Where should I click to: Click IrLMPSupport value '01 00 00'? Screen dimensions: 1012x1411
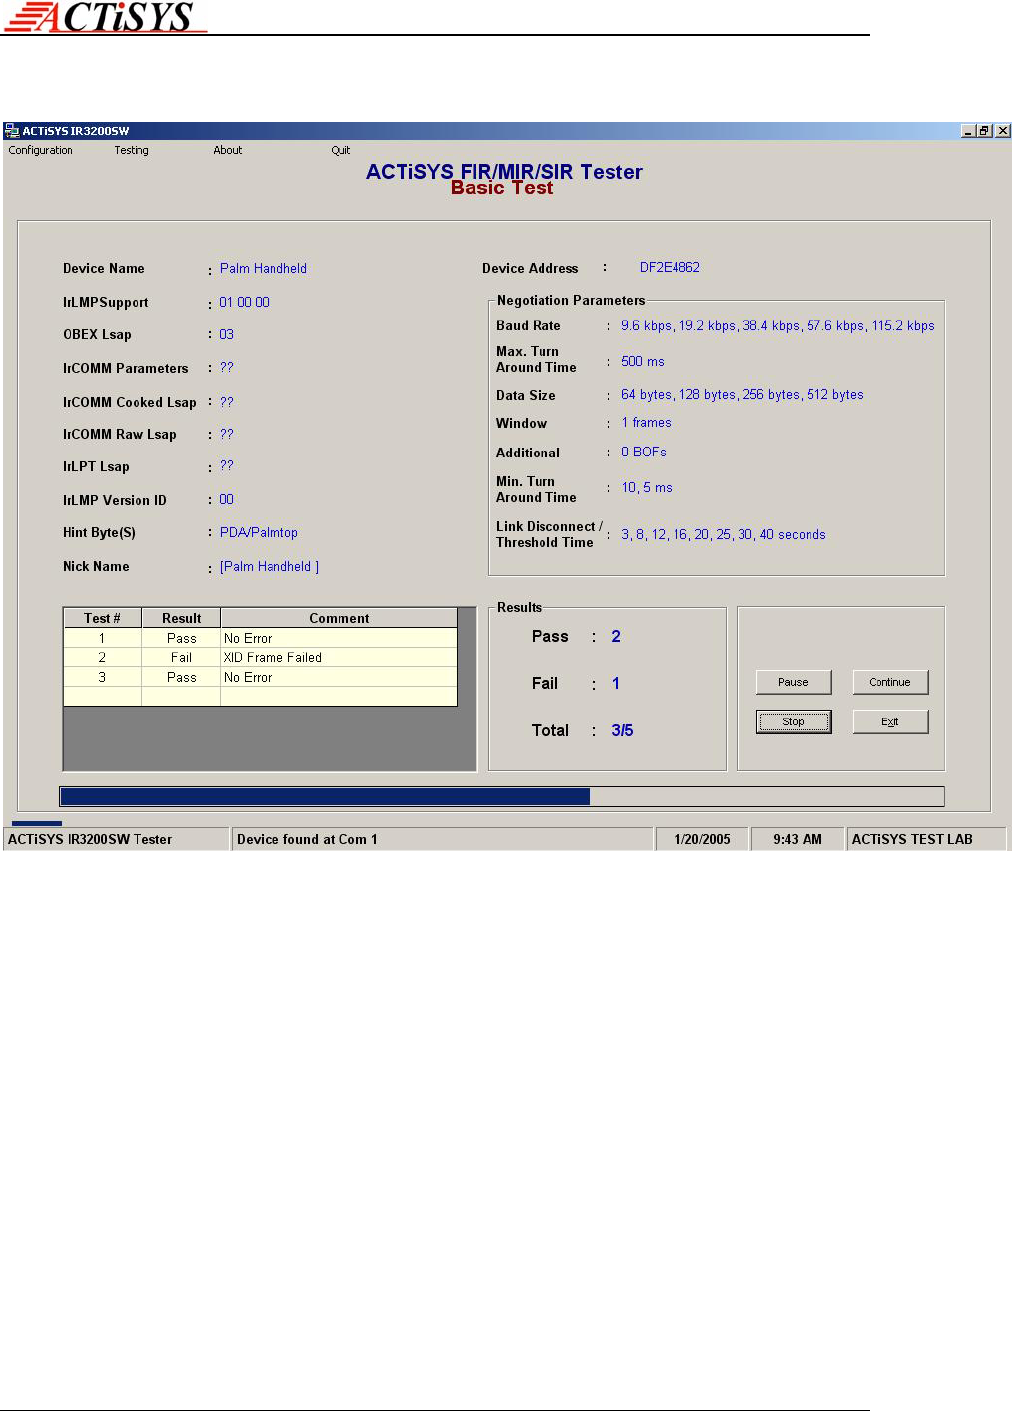[x=244, y=302]
